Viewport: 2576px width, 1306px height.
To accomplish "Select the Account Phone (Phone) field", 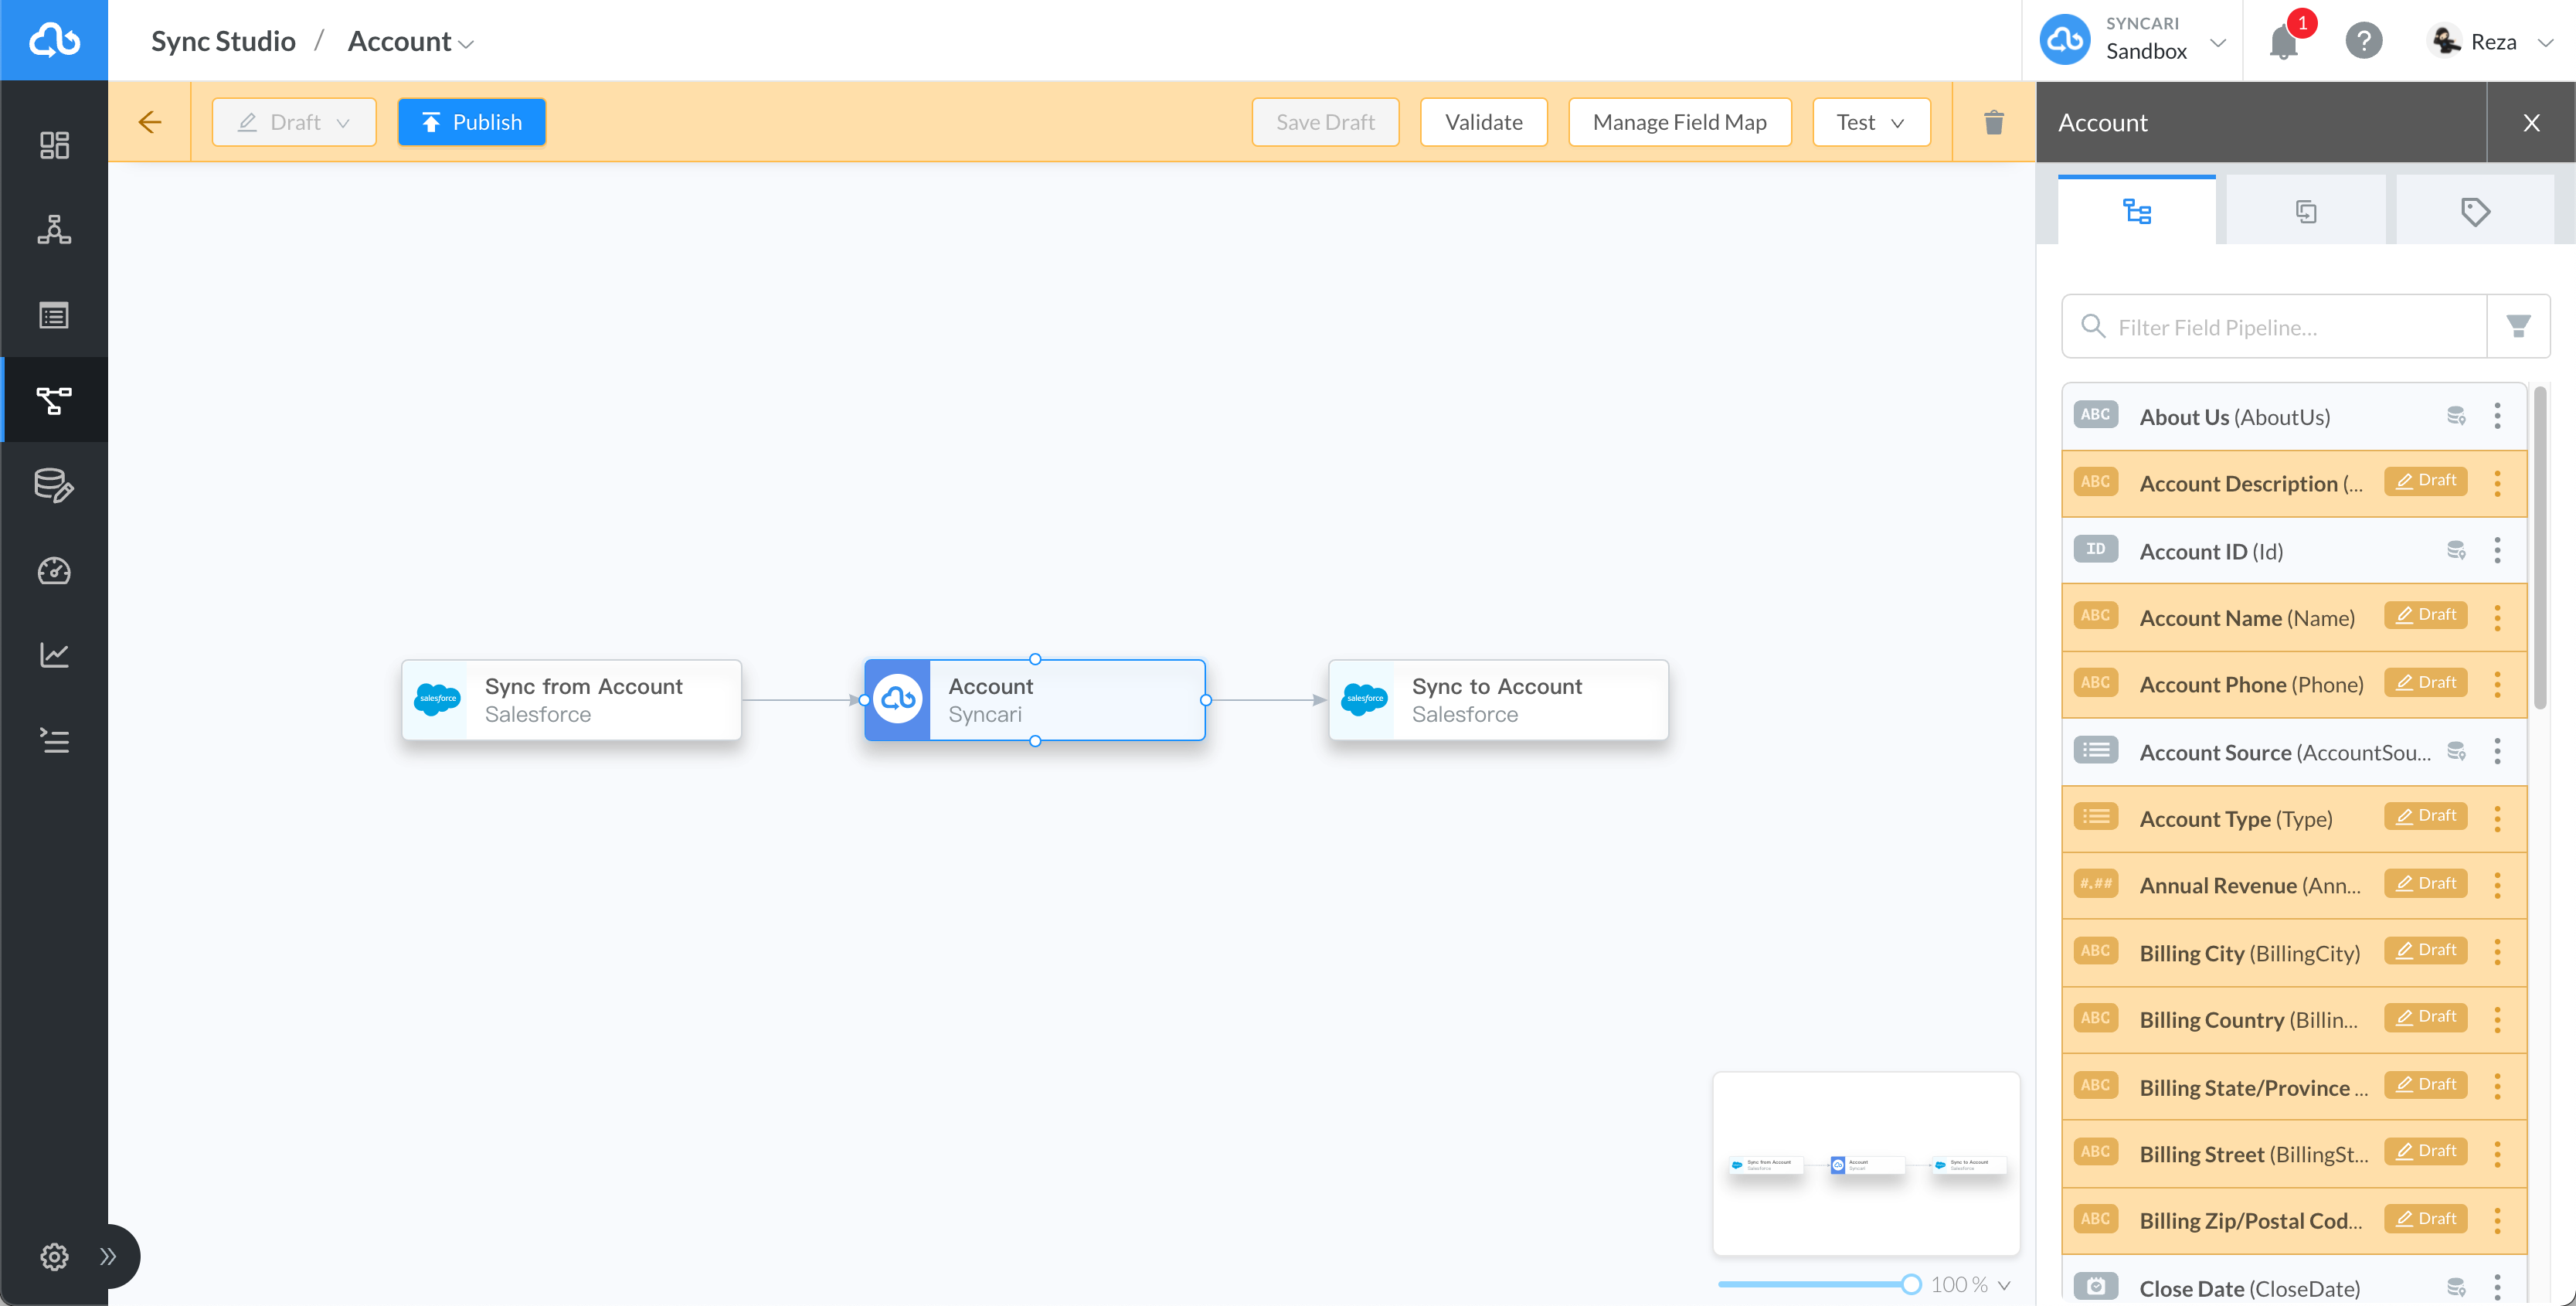I will [2294, 684].
